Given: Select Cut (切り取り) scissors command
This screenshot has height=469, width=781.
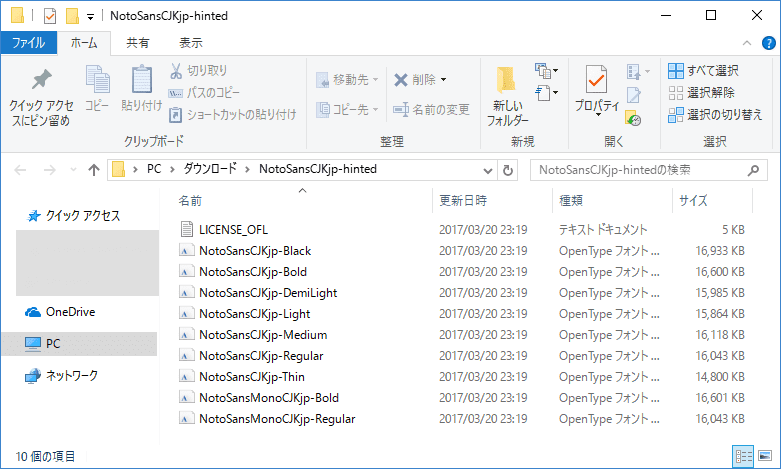Looking at the screenshot, I should tap(199, 71).
